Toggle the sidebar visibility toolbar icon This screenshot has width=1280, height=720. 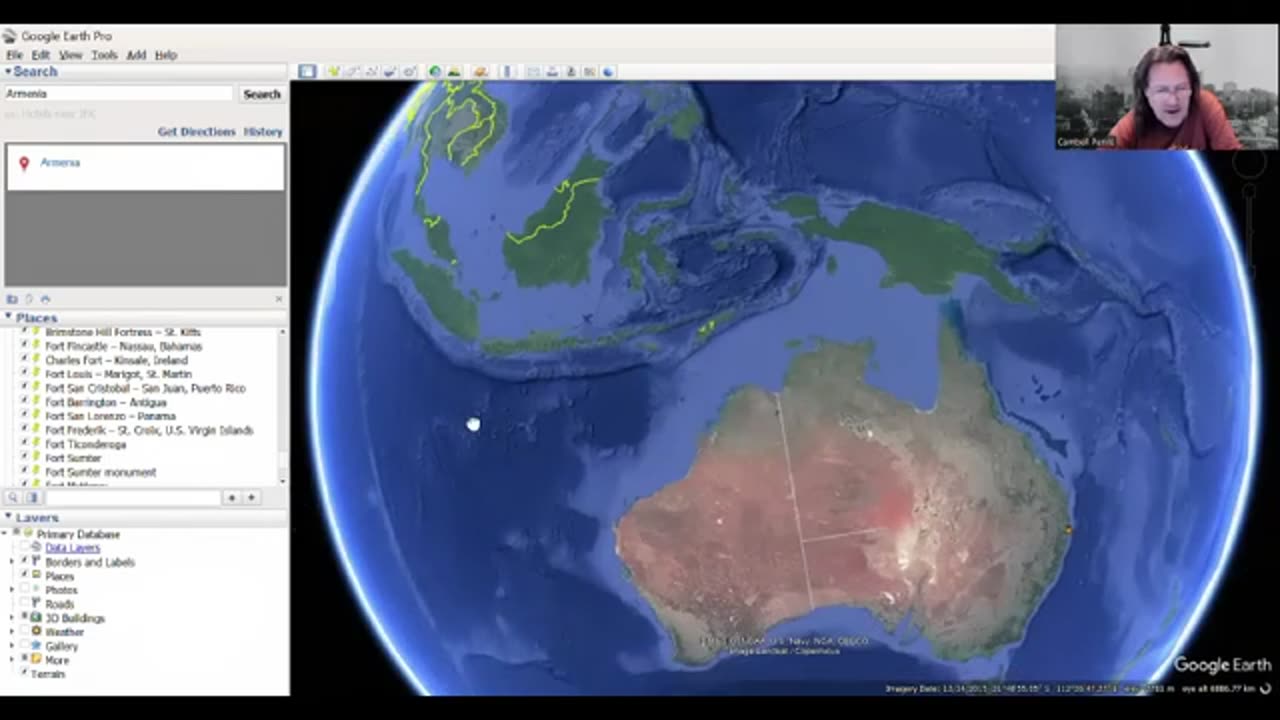tap(307, 71)
